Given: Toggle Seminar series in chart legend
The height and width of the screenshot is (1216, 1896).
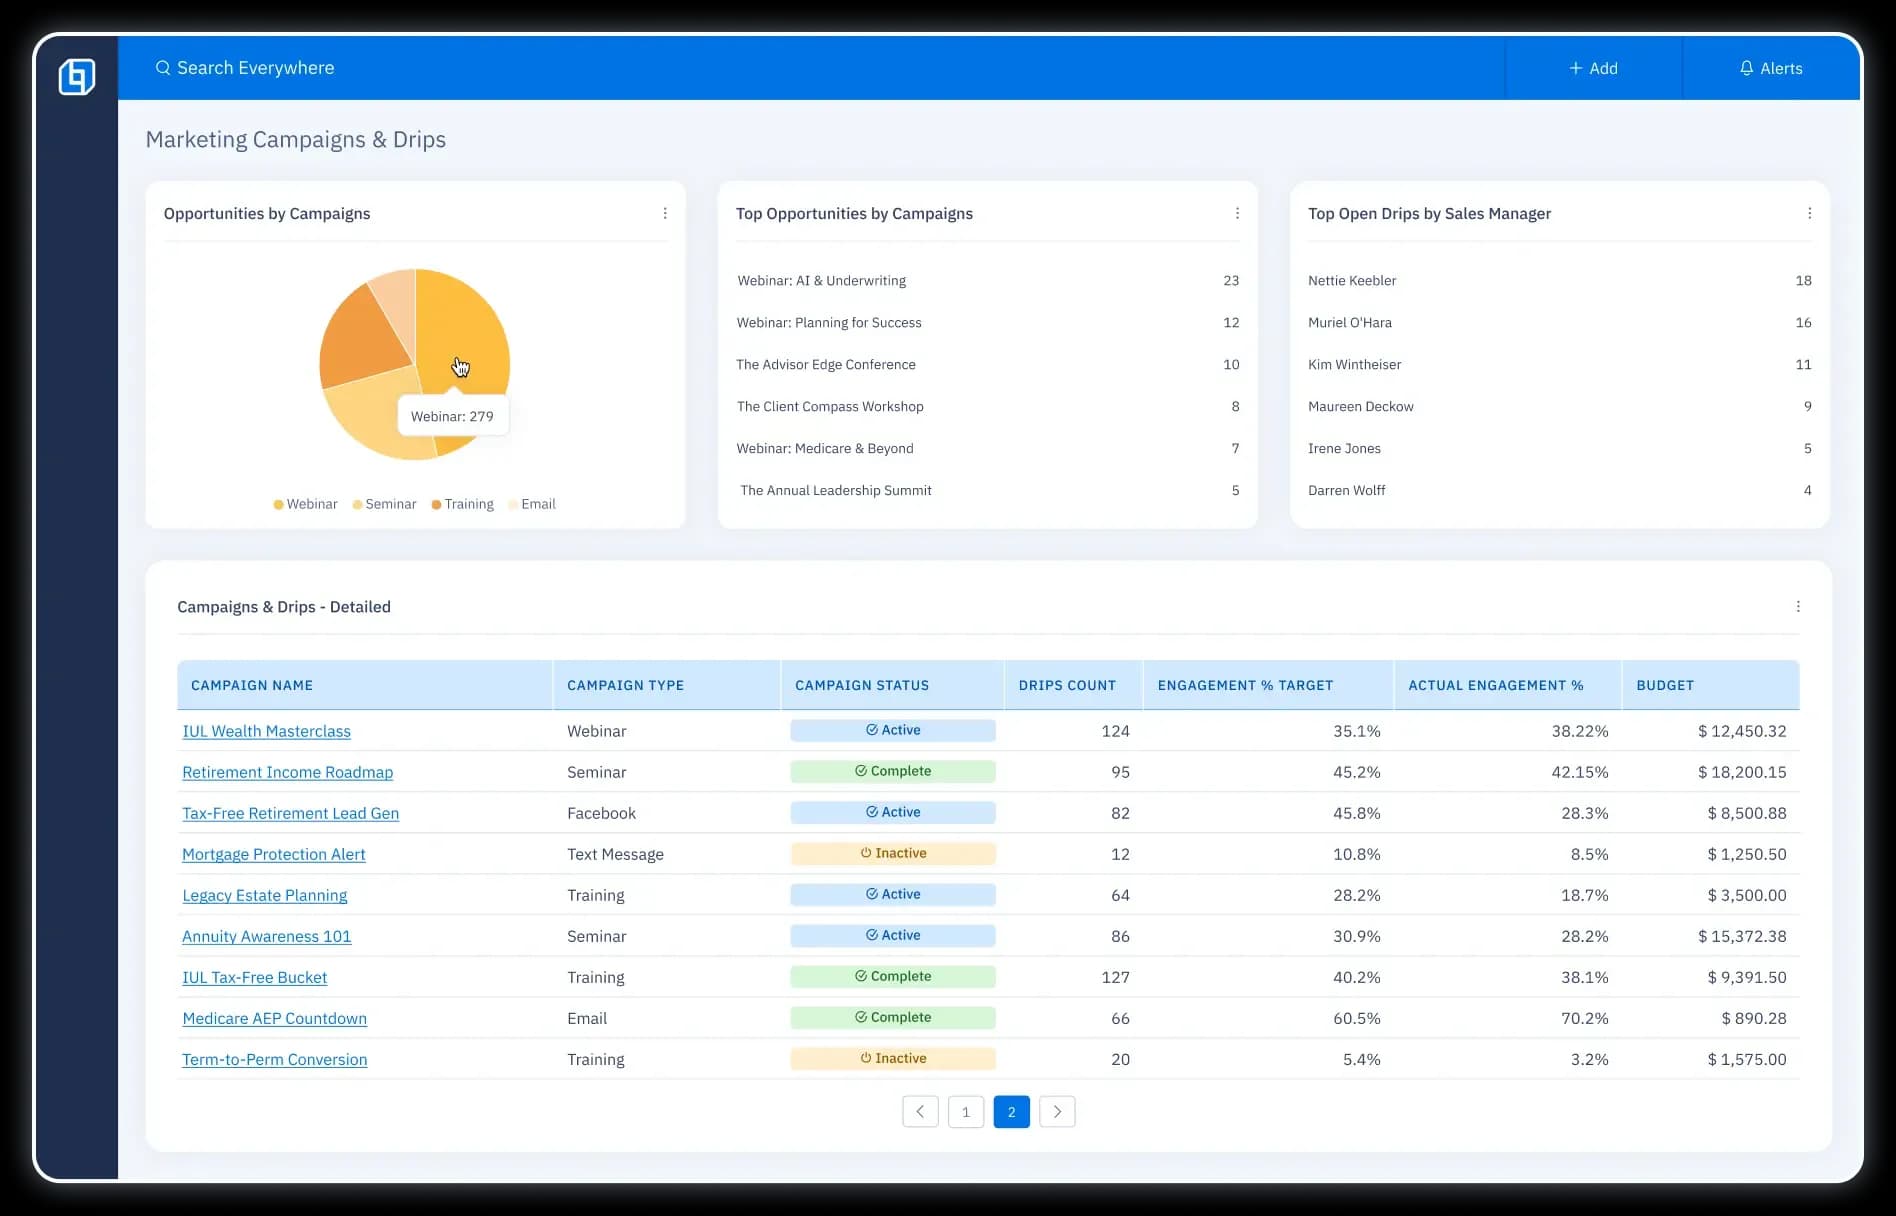Looking at the screenshot, I should tap(384, 504).
